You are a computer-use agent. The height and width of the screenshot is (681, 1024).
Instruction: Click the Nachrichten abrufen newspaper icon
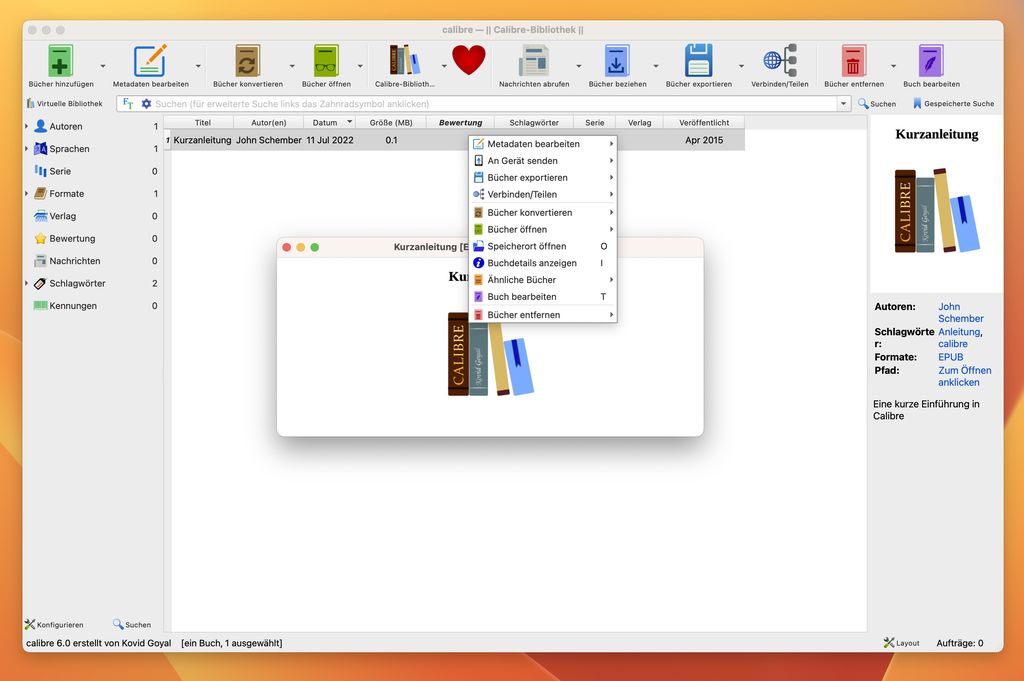coord(534,62)
